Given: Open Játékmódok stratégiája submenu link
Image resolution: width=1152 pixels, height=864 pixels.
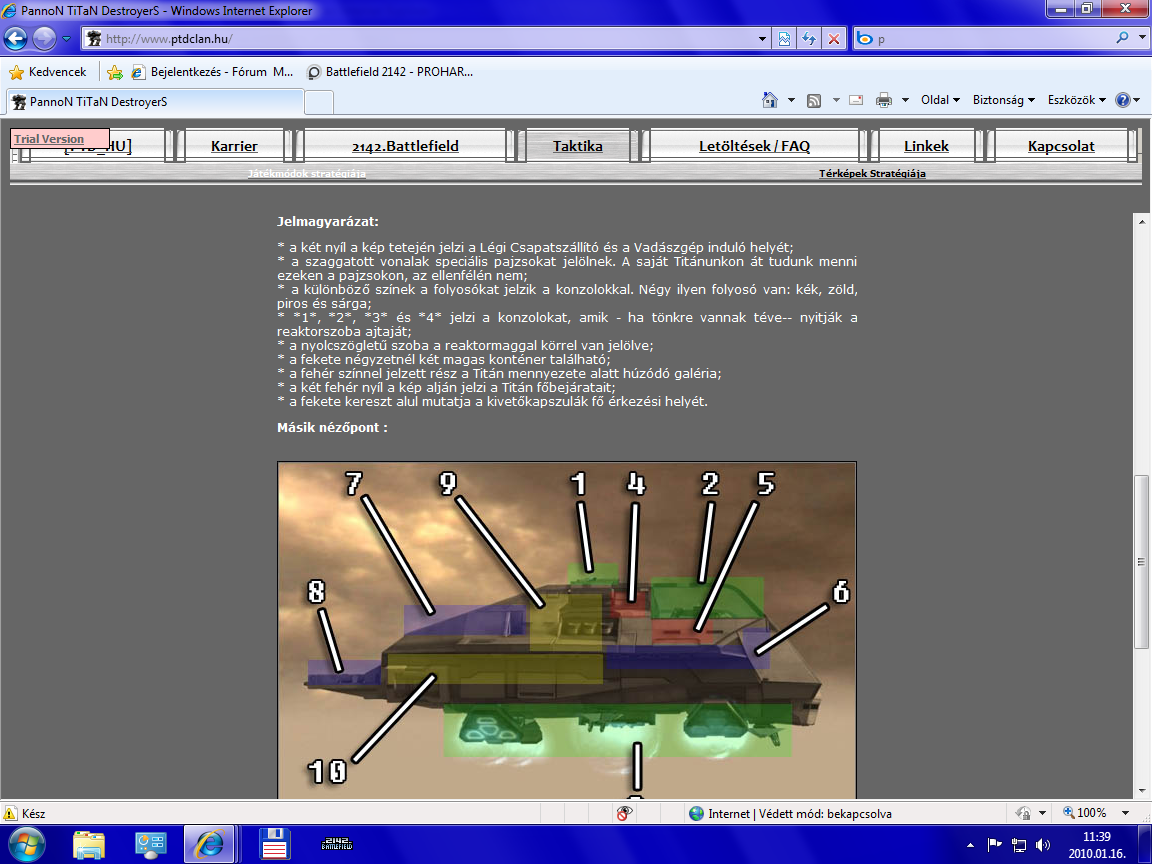Looking at the screenshot, I should click(x=306, y=174).
